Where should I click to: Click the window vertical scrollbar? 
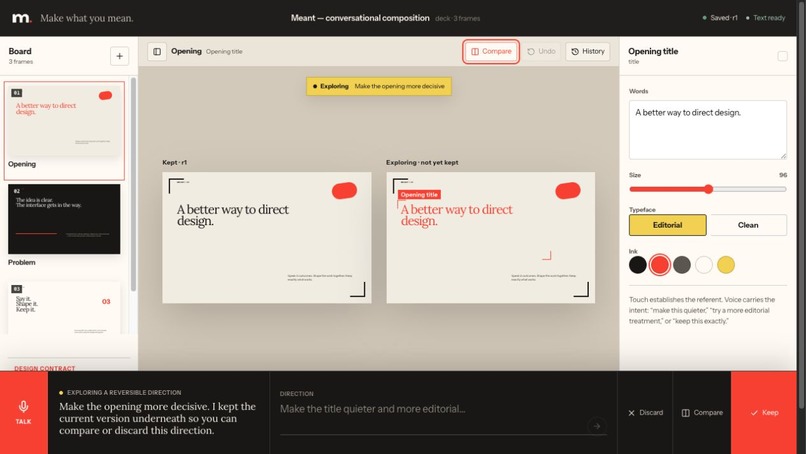tap(801, 206)
